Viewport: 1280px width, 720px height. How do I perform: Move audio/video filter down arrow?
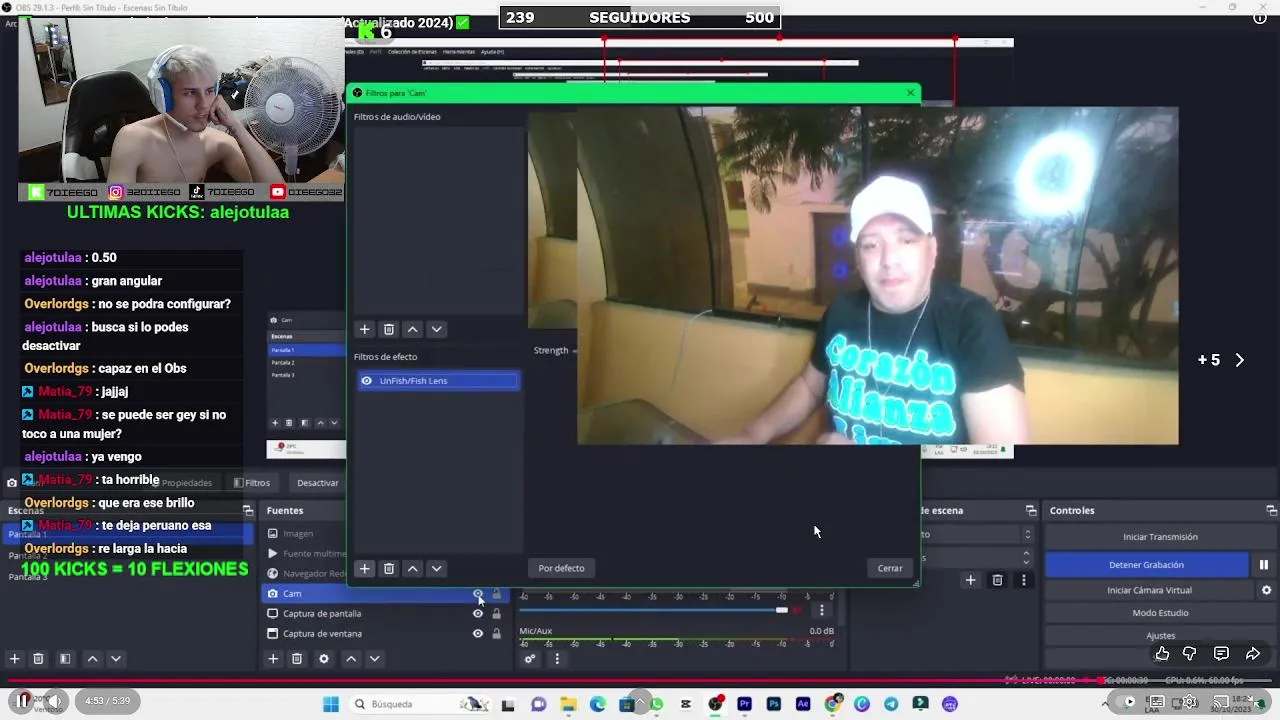[436, 329]
